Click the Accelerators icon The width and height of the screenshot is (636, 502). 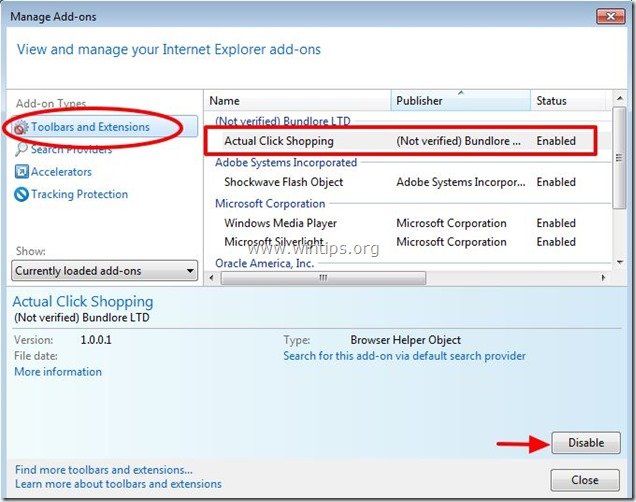(x=21, y=172)
